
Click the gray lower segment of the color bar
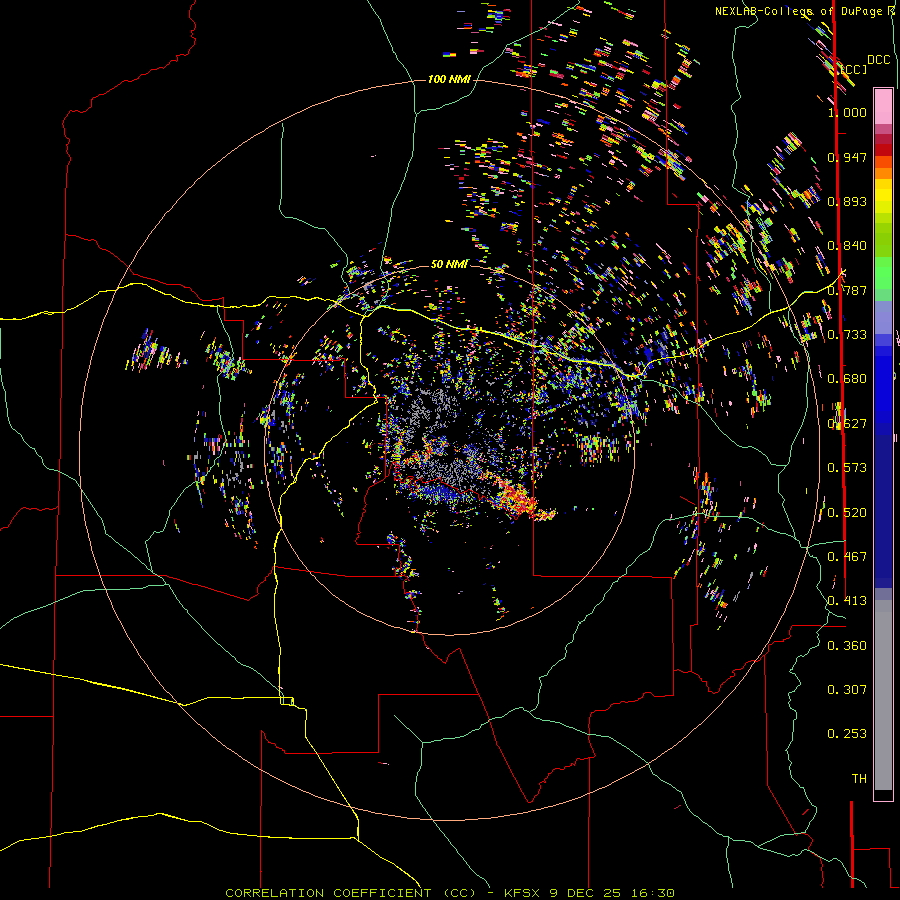(x=883, y=695)
